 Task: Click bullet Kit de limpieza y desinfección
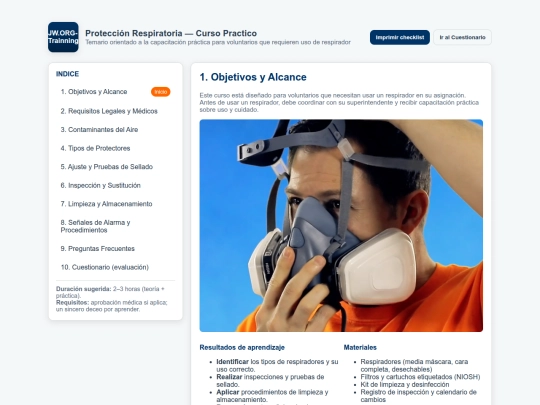point(405,384)
